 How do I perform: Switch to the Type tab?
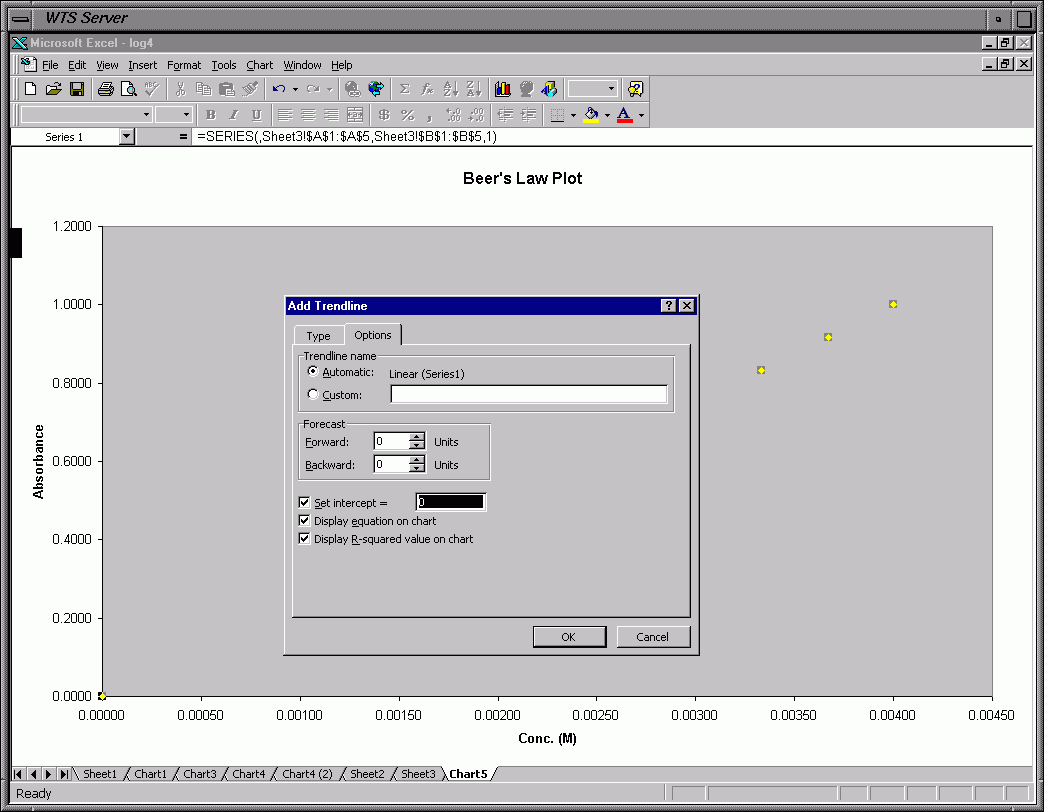[x=318, y=336]
